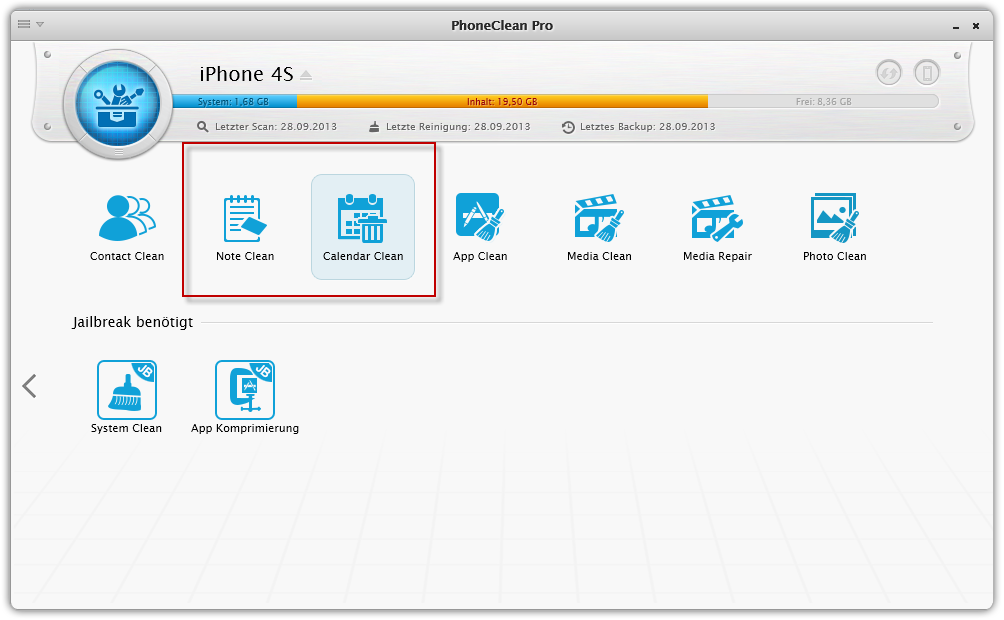Go back with the left arrow
Viewport: 1004px width, 620px height.
coord(29,386)
